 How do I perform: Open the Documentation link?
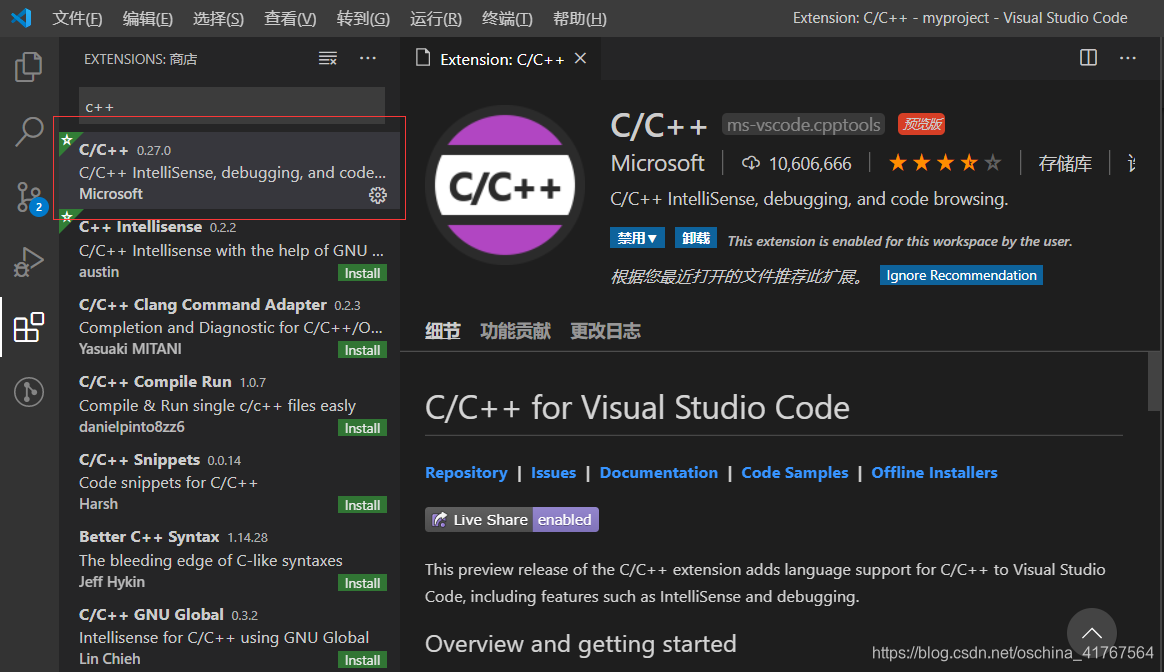coord(658,473)
